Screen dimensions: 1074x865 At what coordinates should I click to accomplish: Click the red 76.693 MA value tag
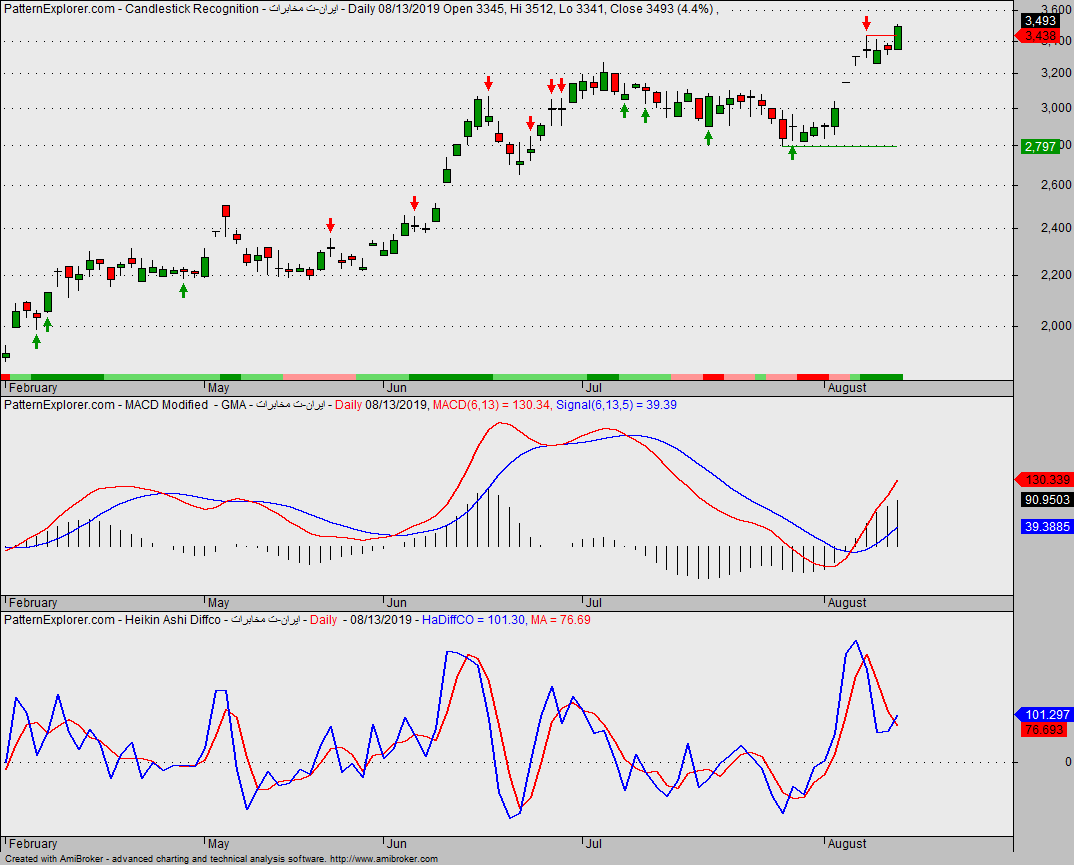(x=1043, y=729)
